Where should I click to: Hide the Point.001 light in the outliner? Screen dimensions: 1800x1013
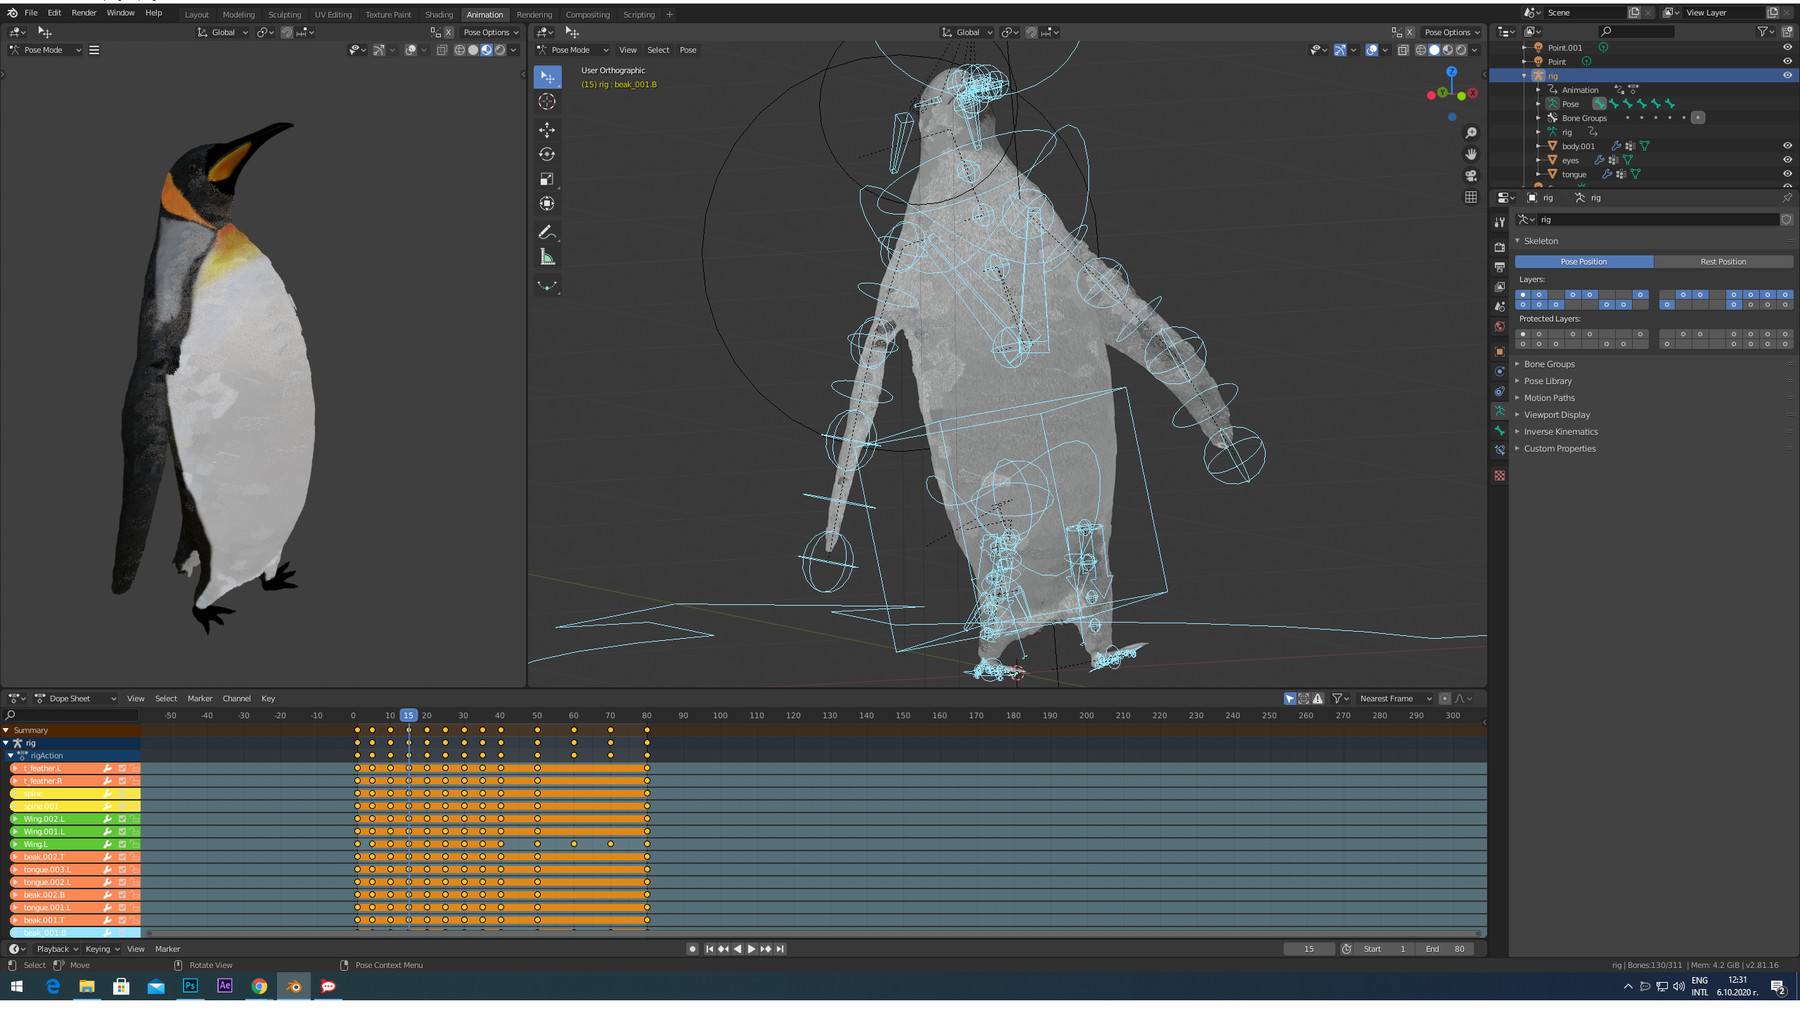click(x=1787, y=47)
